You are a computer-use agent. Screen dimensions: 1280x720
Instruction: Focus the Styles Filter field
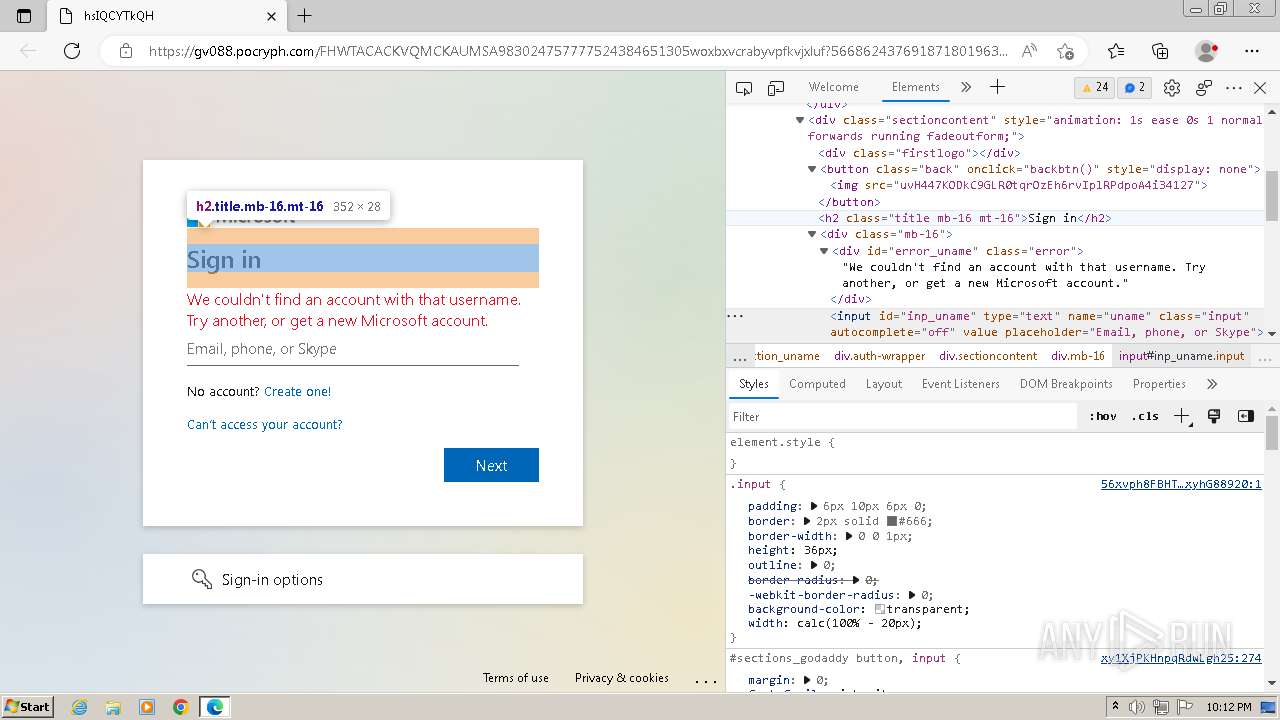click(905, 417)
